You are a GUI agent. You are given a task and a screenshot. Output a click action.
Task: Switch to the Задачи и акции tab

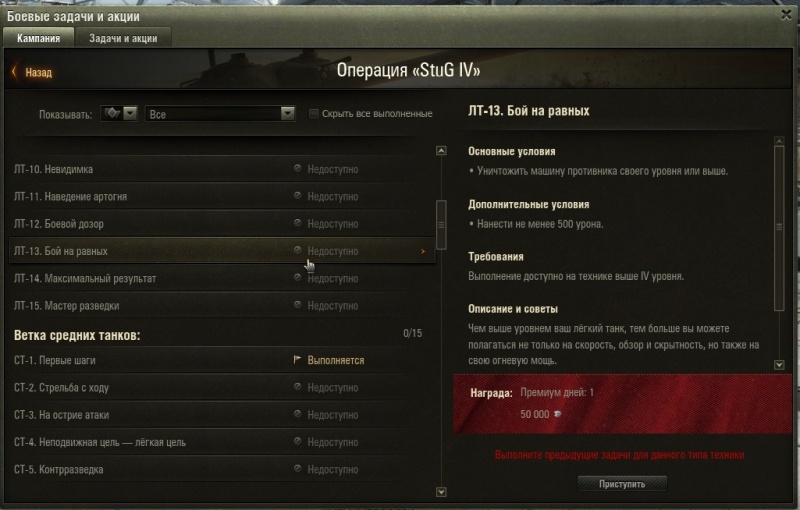[123, 38]
